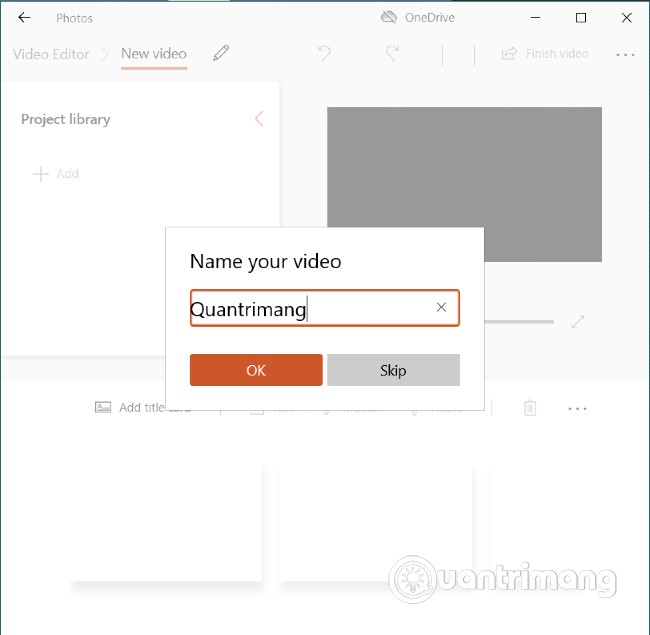Open top toolbar more options ellipsis
This screenshot has height=635, width=650.
625,54
